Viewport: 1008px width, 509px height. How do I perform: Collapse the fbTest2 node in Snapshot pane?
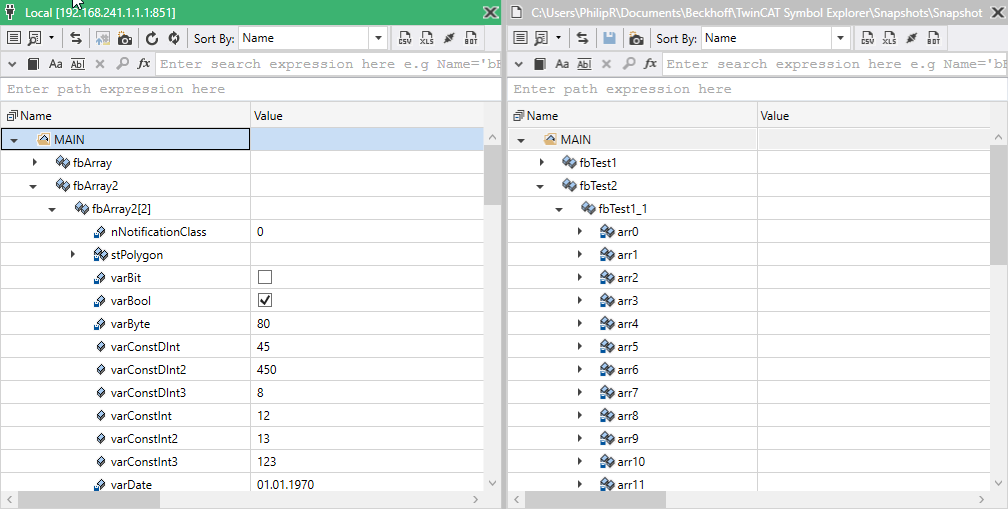539,186
